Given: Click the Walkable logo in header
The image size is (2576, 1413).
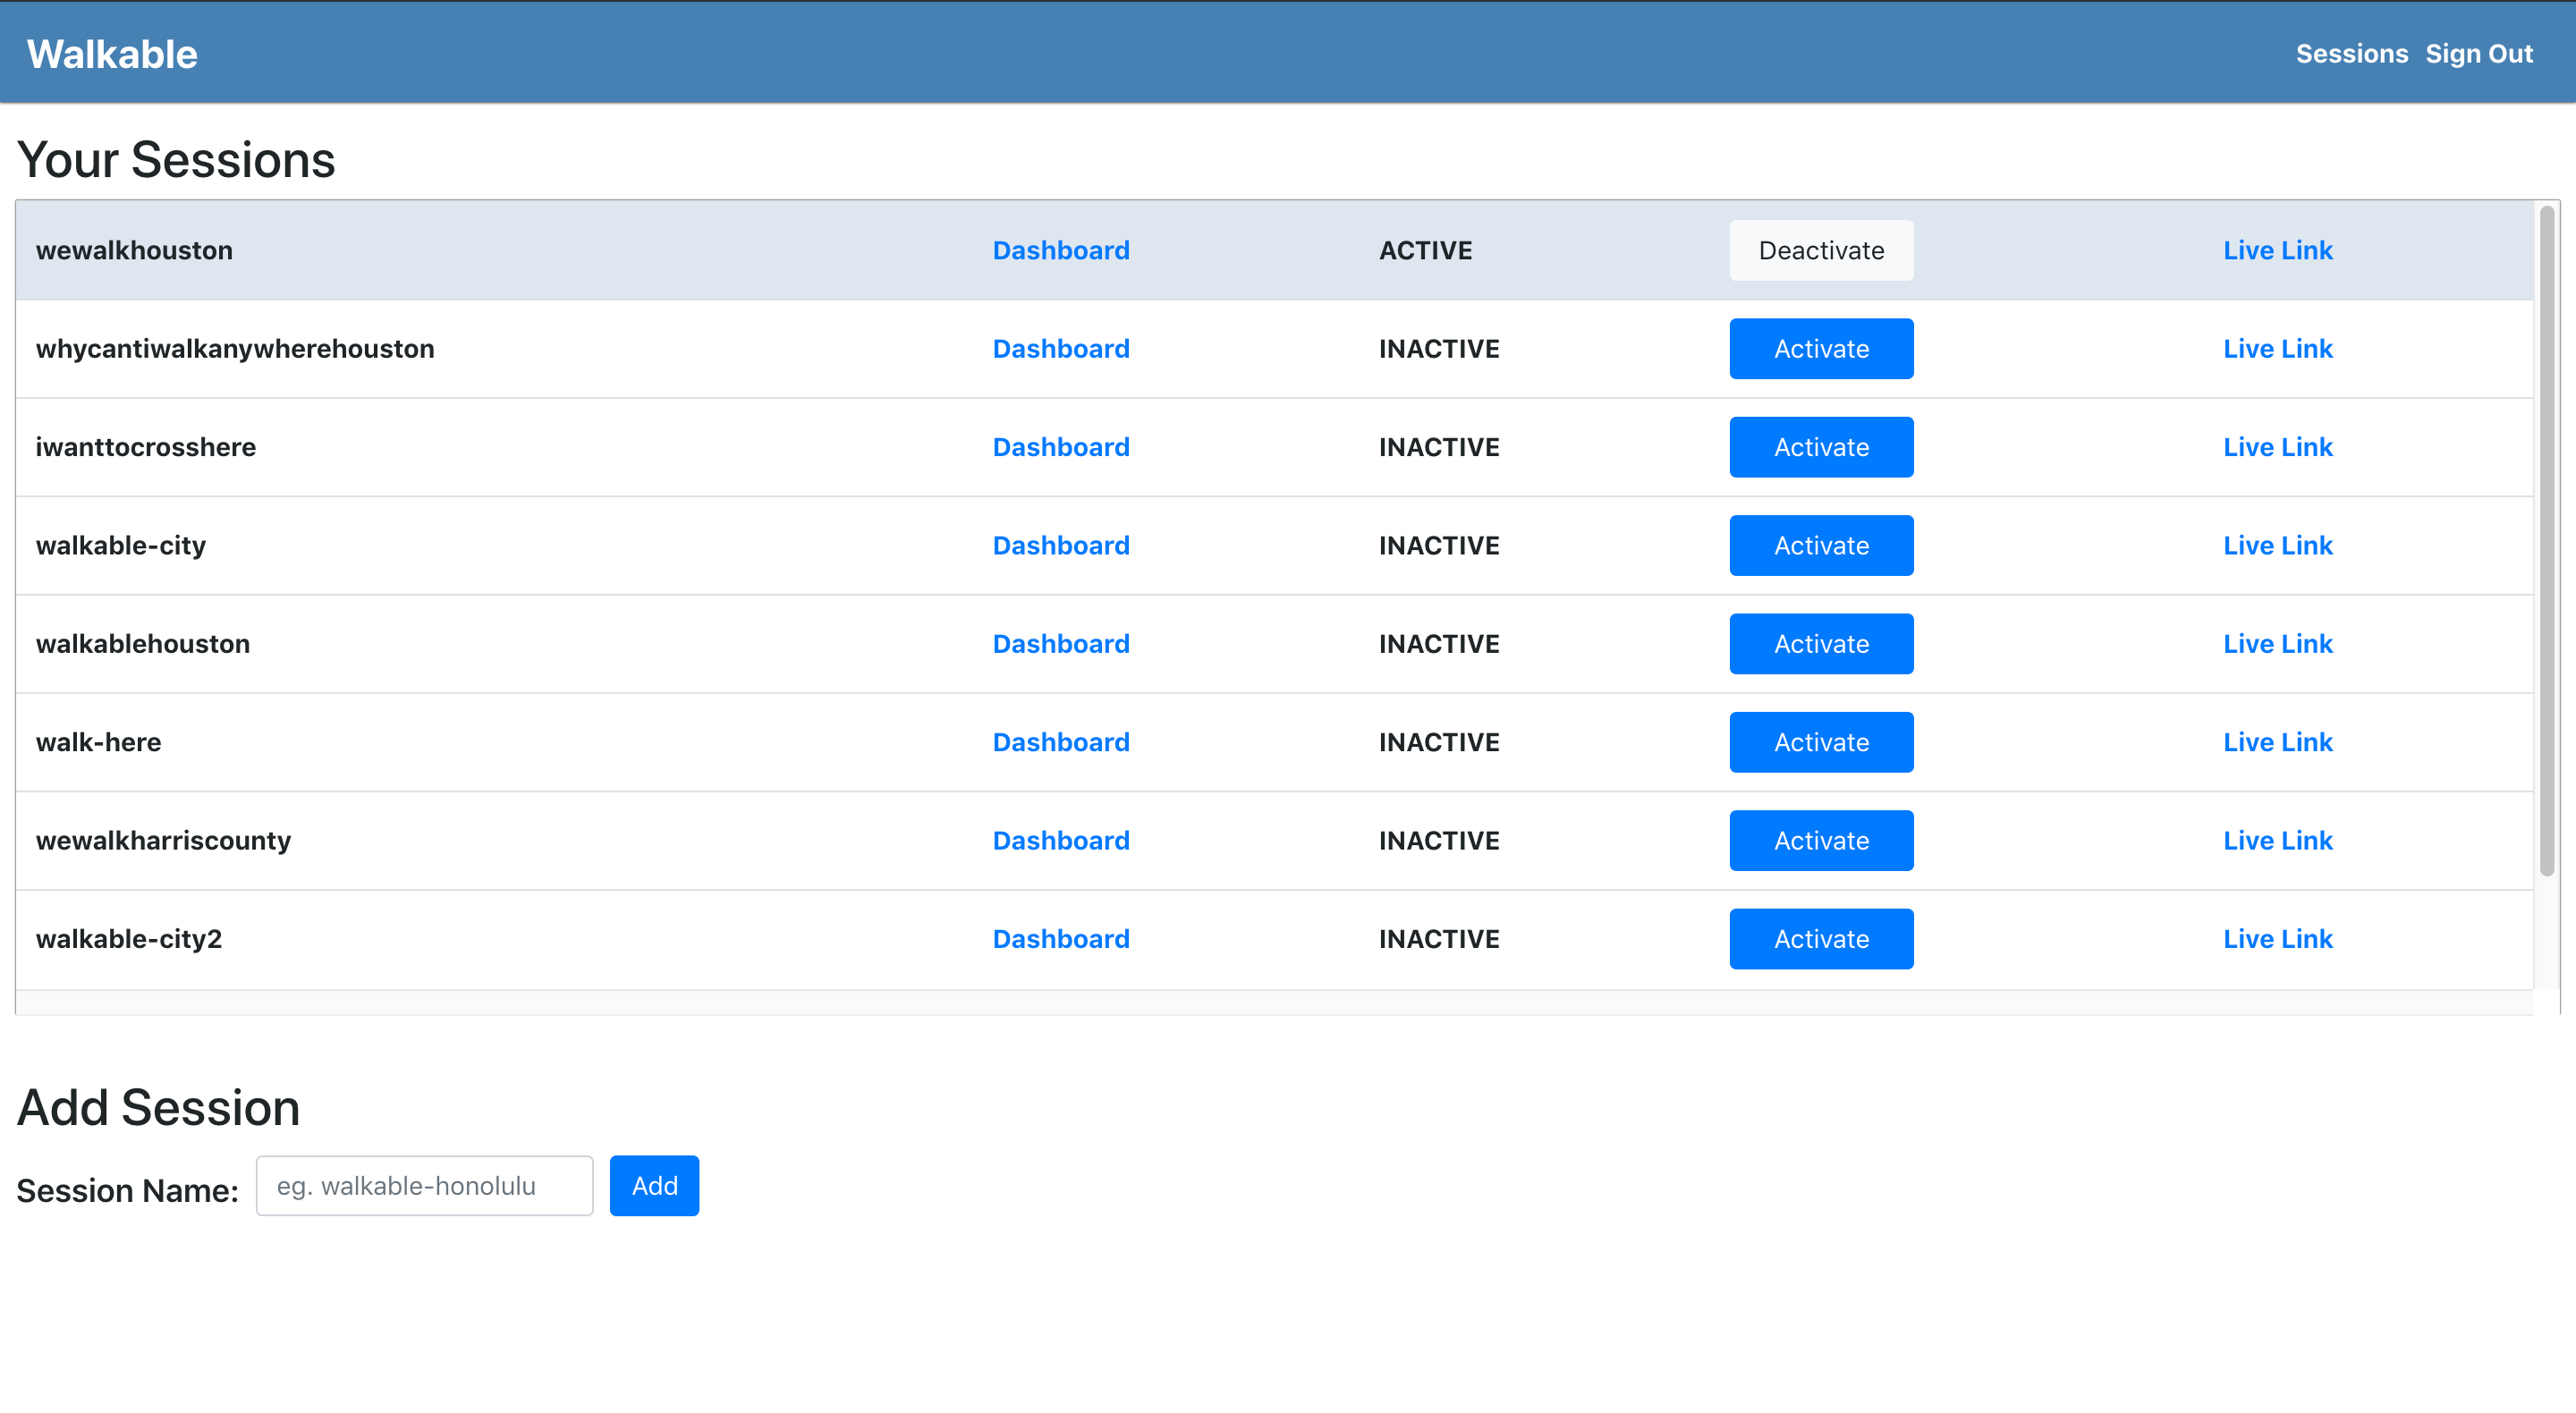Looking at the screenshot, I should [112, 54].
